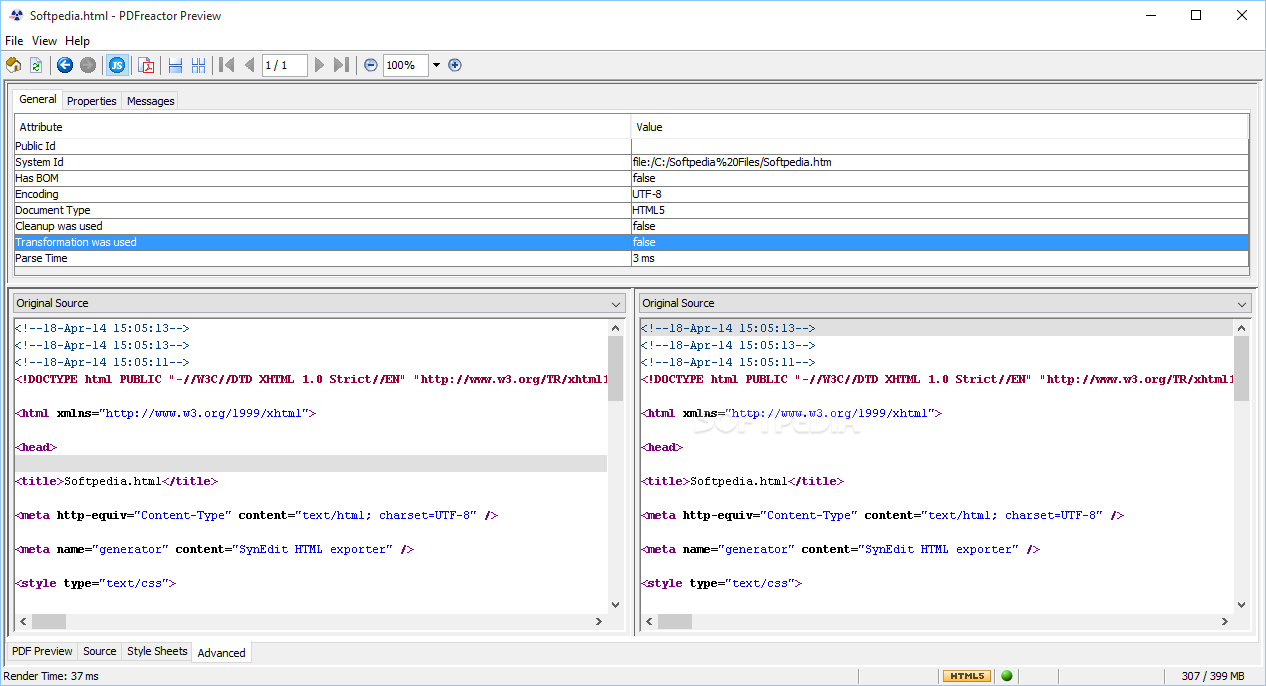Select the Has BOM row
The image size is (1266, 686).
632,178
